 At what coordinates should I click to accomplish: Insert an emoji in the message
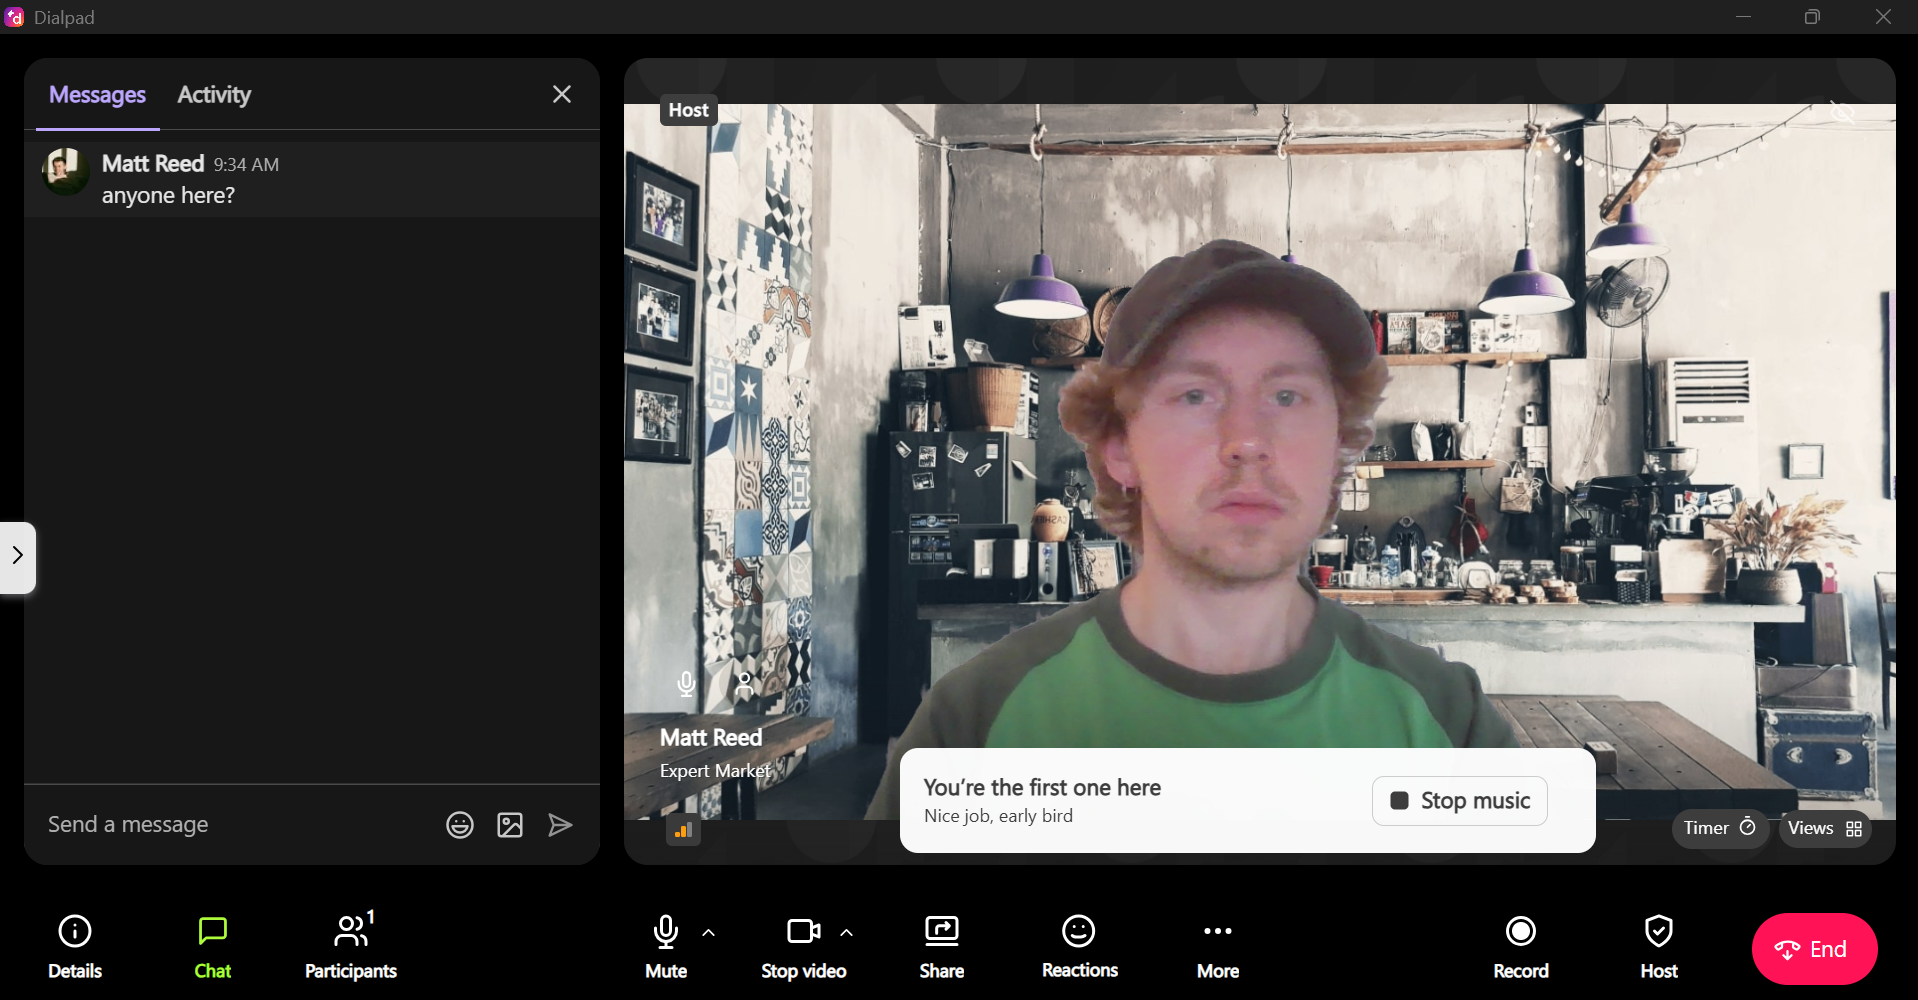[460, 825]
